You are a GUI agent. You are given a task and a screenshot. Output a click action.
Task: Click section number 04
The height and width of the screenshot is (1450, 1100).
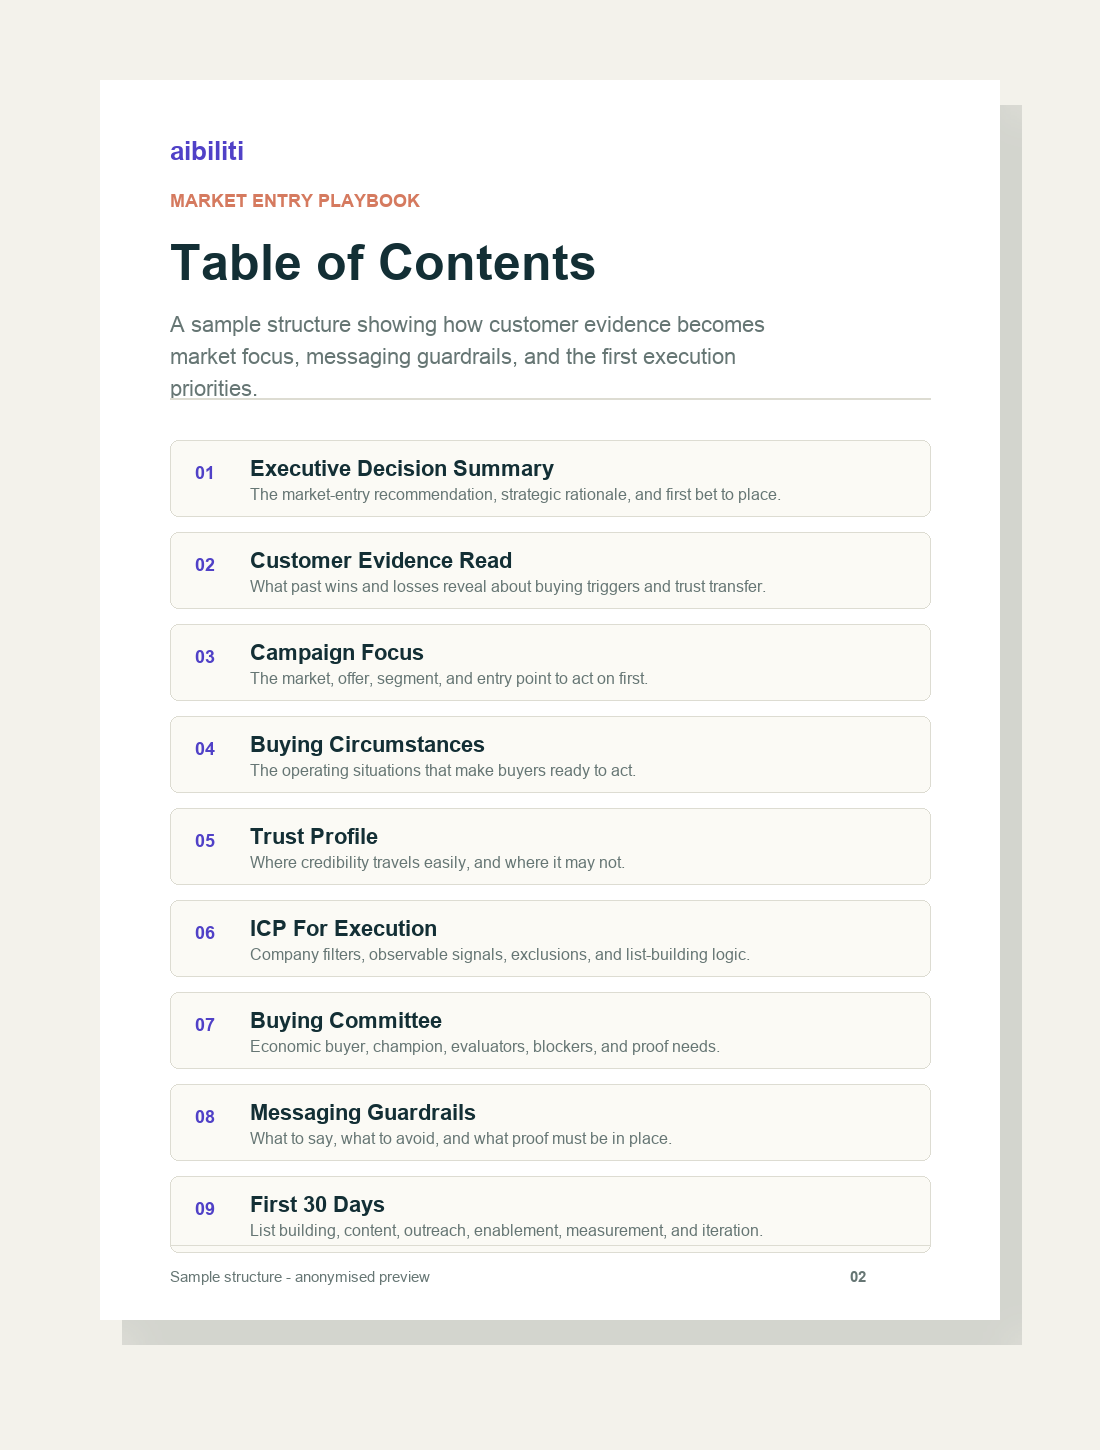(x=205, y=749)
